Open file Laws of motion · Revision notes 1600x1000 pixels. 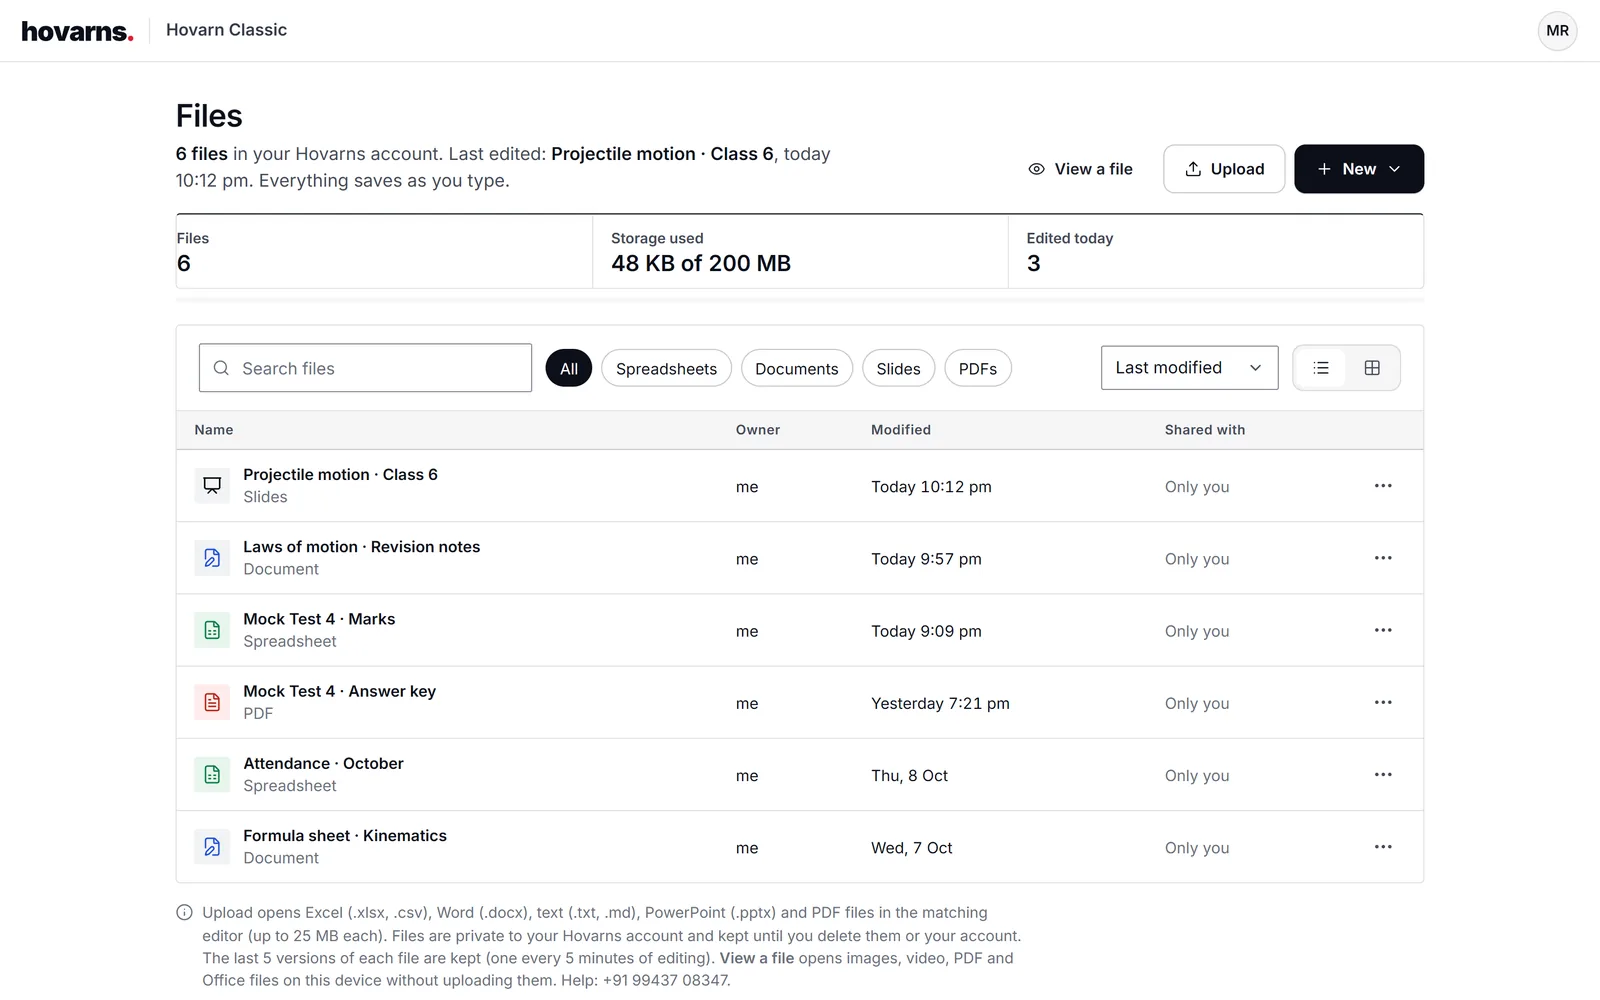pos(361,547)
